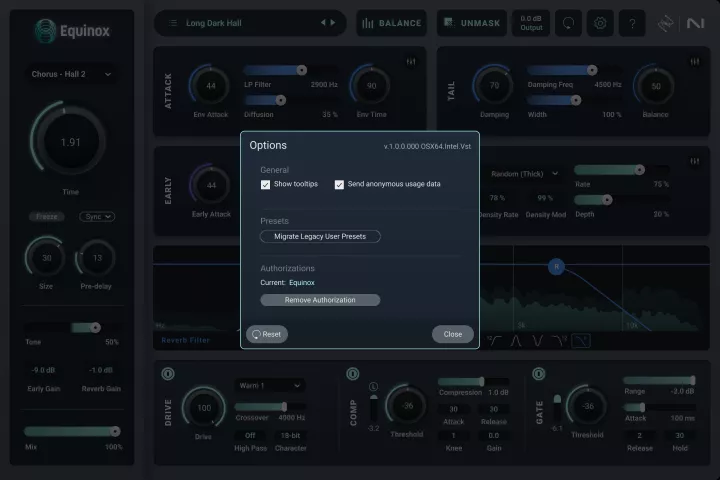Open the settings gear icon
The height and width of the screenshot is (480, 720).
[600, 23]
